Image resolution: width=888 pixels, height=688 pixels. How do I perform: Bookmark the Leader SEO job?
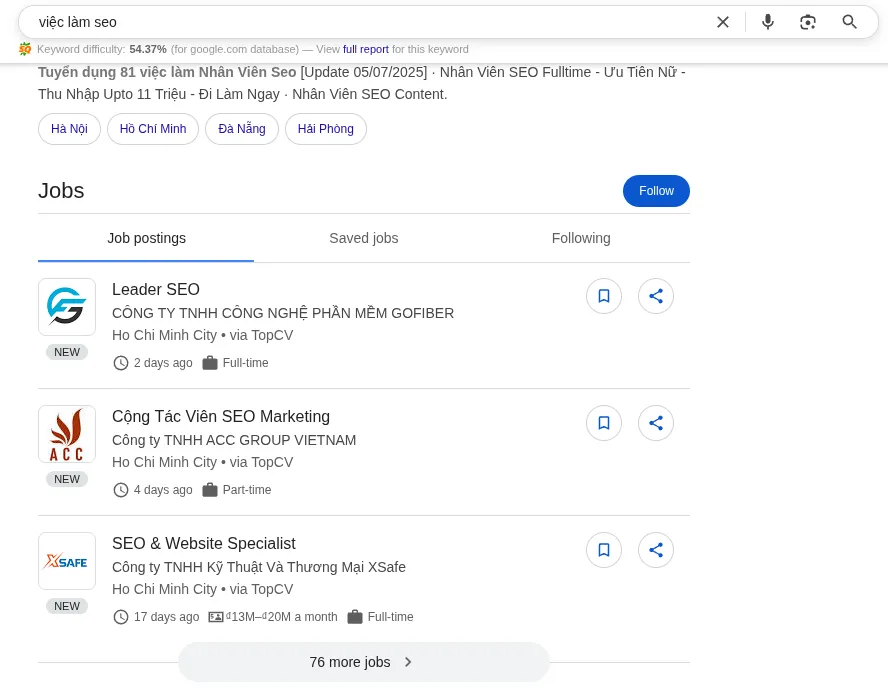604,296
